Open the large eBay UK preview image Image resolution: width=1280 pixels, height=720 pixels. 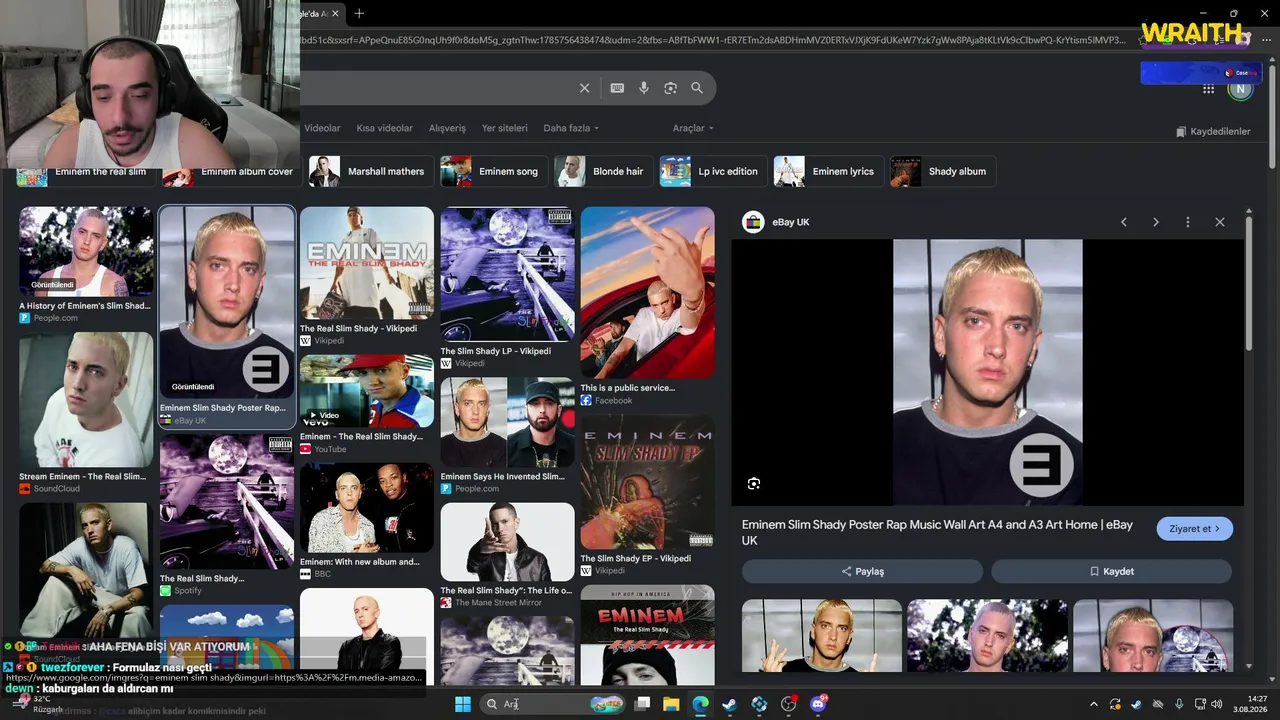(987, 372)
